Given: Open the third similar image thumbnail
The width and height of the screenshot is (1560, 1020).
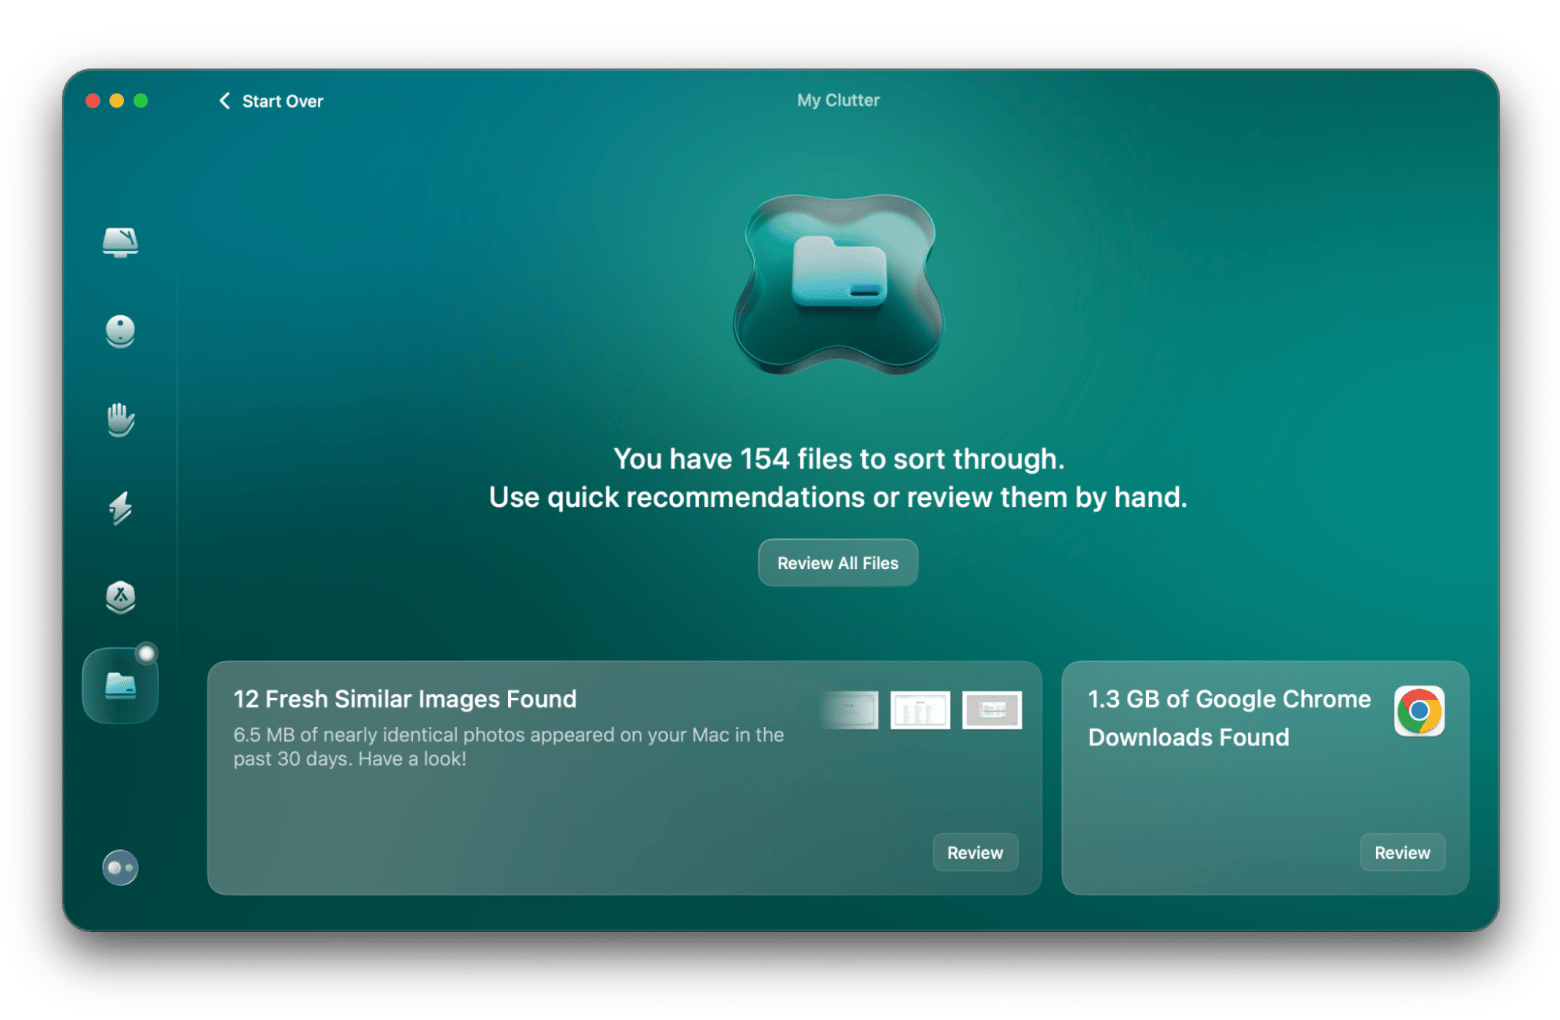Looking at the screenshot, I should click(991, 710).
